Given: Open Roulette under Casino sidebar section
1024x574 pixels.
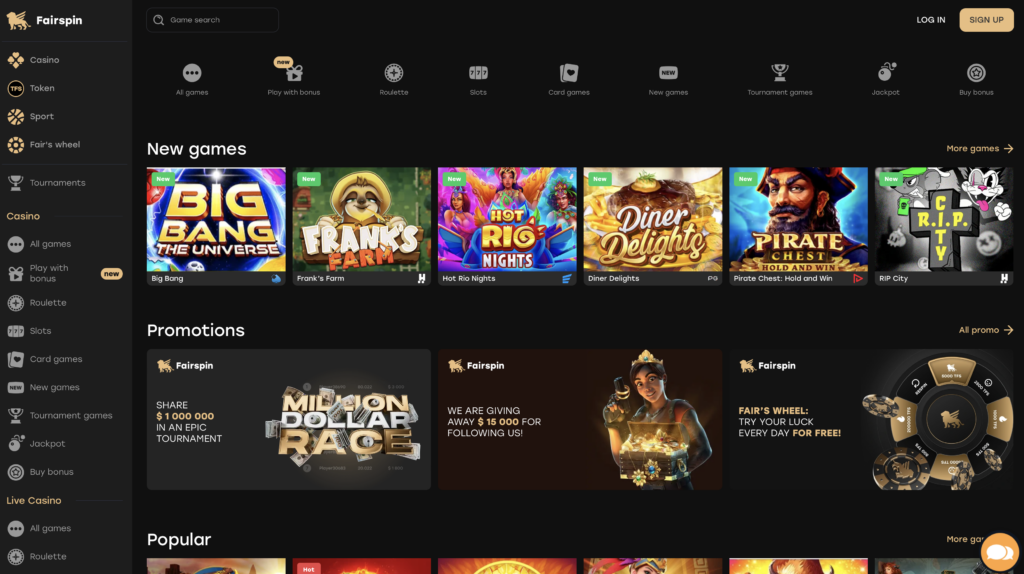Looking at the screenshot, I should (x=37, y=303).
